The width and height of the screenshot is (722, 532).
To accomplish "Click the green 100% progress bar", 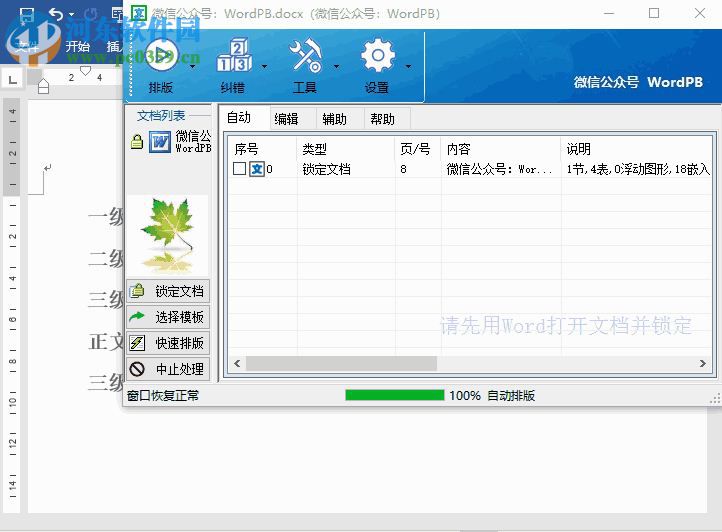I will point(395,395).
